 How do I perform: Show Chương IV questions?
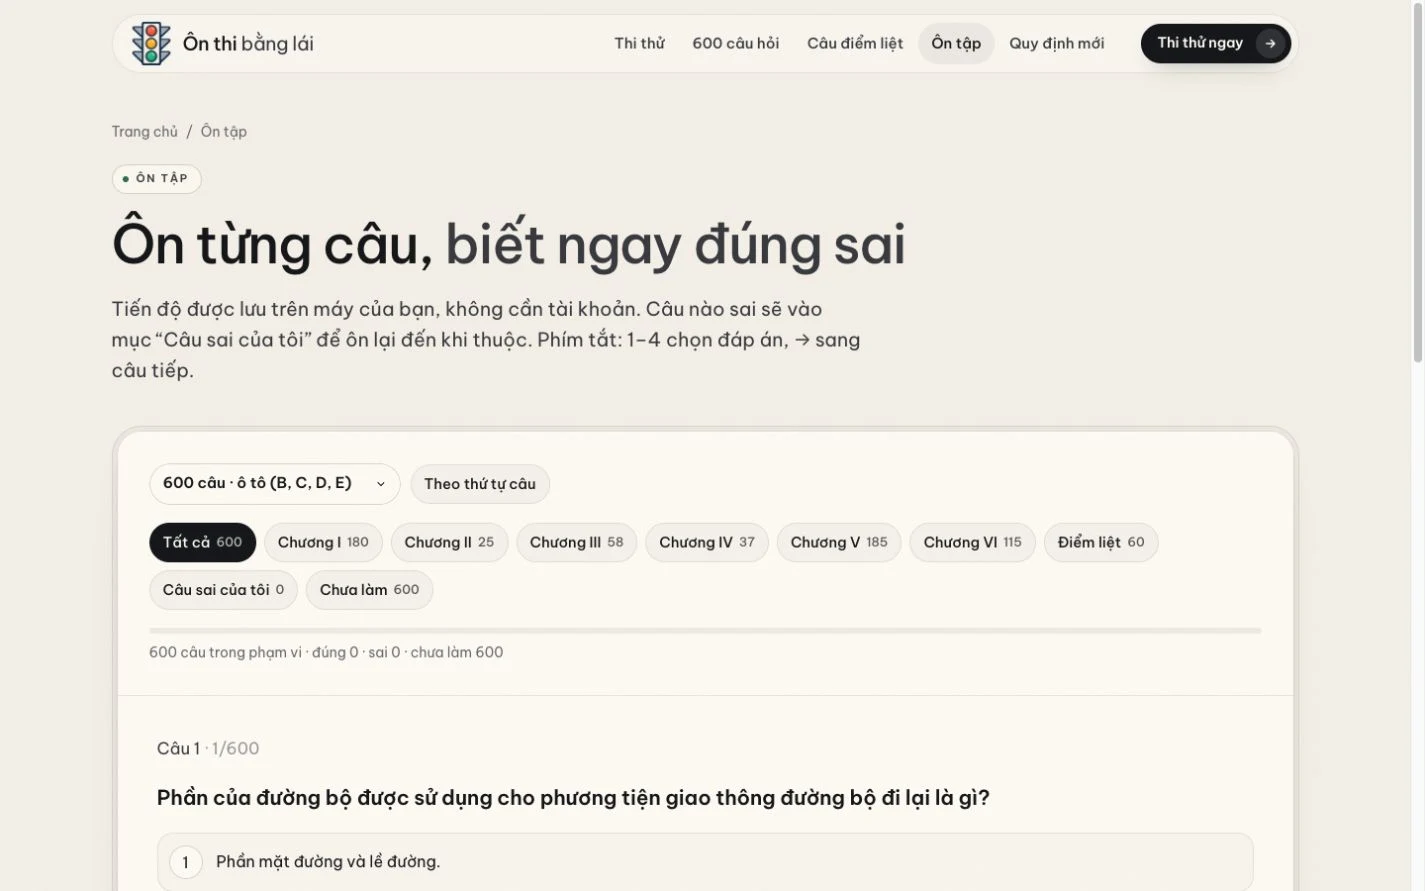(x=707, y=542)
